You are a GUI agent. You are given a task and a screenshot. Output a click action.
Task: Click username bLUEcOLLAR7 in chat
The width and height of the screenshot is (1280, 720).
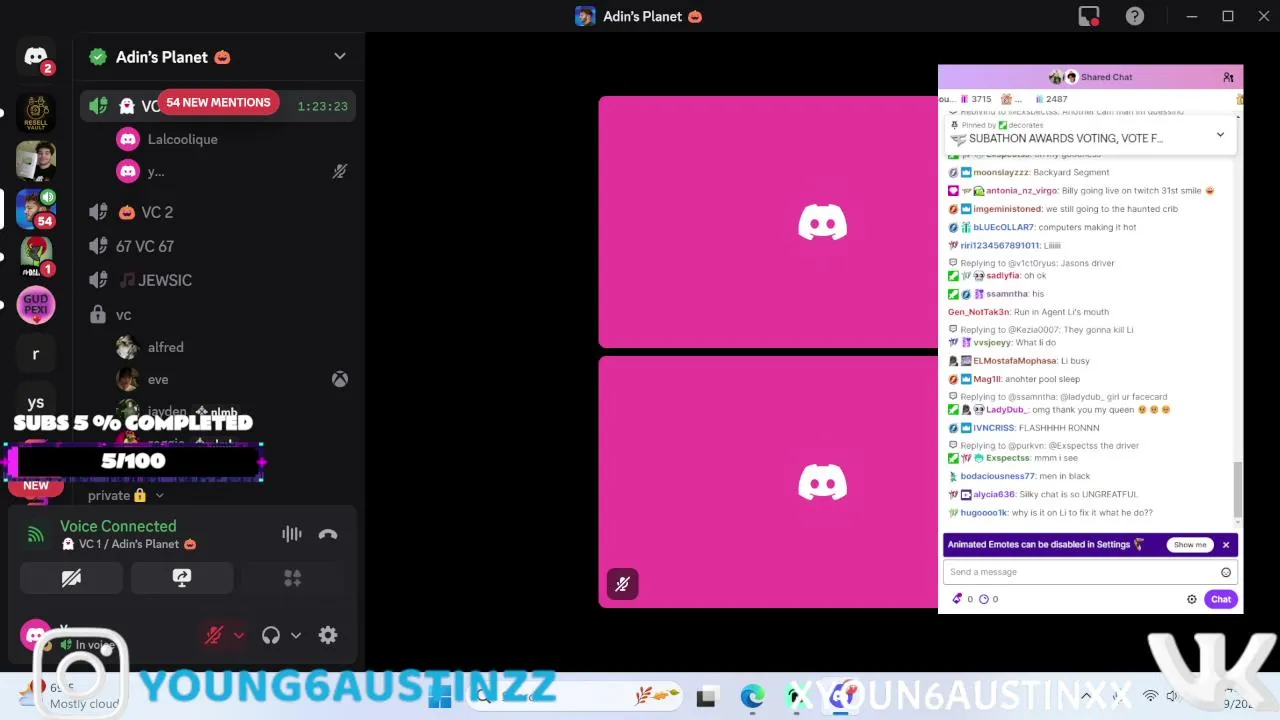click(x=1003, y=227)
